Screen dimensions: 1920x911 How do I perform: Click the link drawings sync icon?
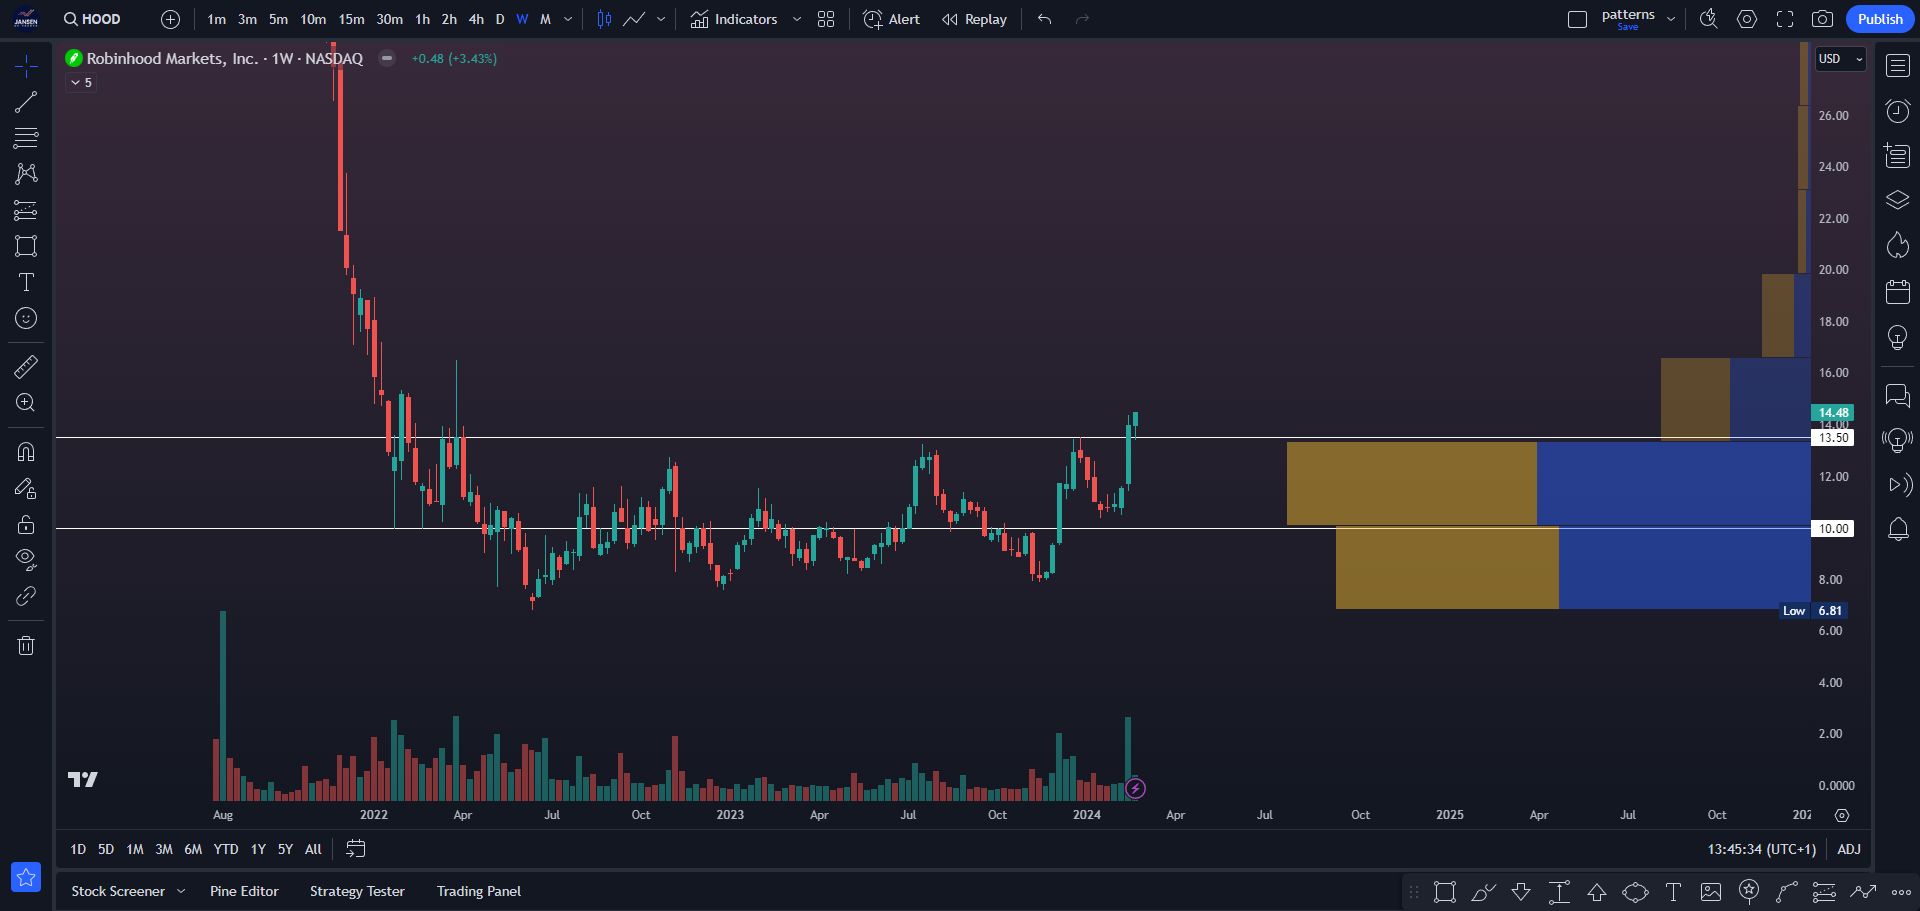(x=26, y=596)
